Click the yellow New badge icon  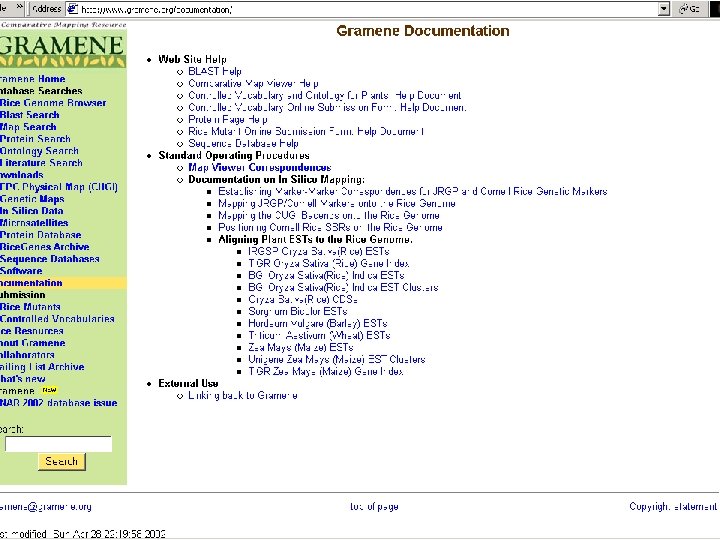point(49,390)
